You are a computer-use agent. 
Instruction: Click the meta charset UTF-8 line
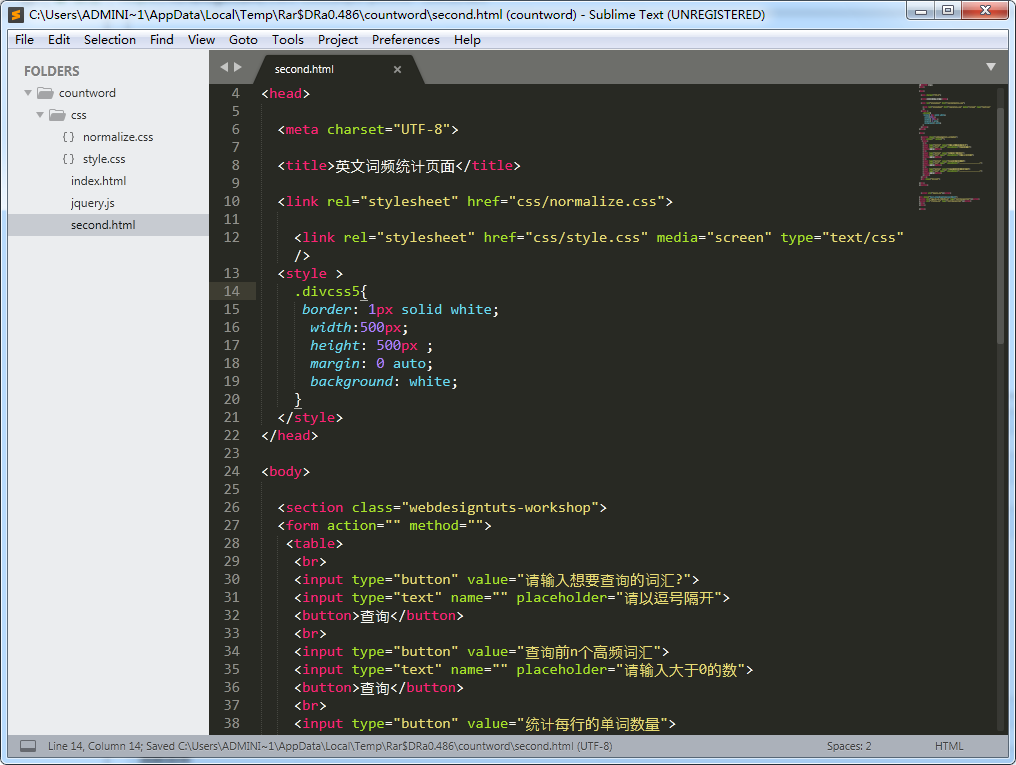(x=368, y=130)
